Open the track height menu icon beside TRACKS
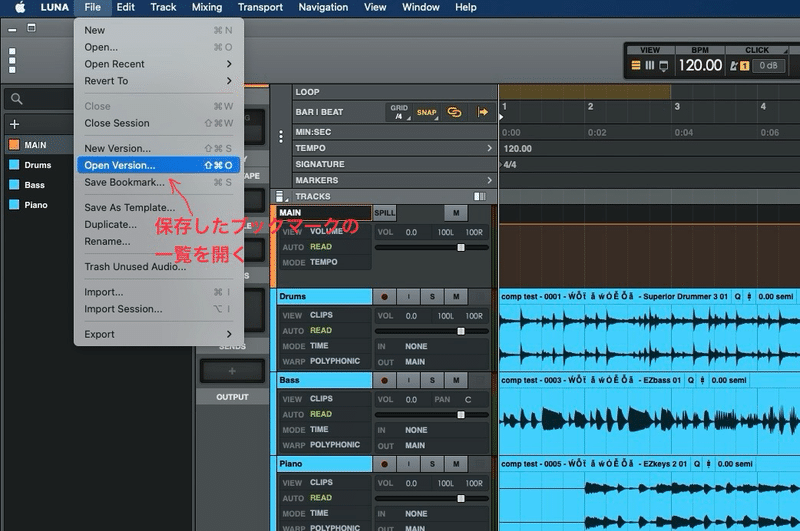 tap(280, 196)
